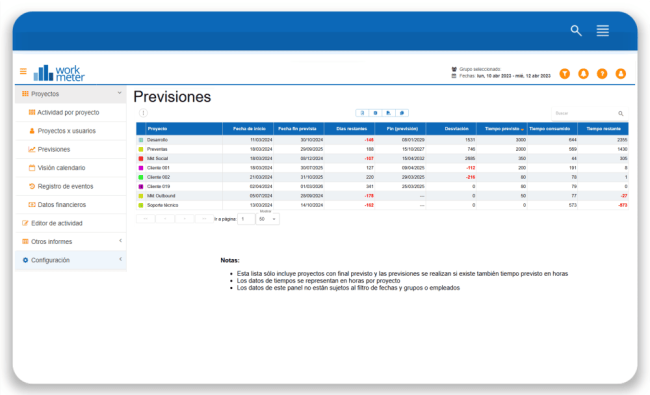Click the magnifier icon in the Buscar field
Screen dimensions: 650x395
point(621,113)
